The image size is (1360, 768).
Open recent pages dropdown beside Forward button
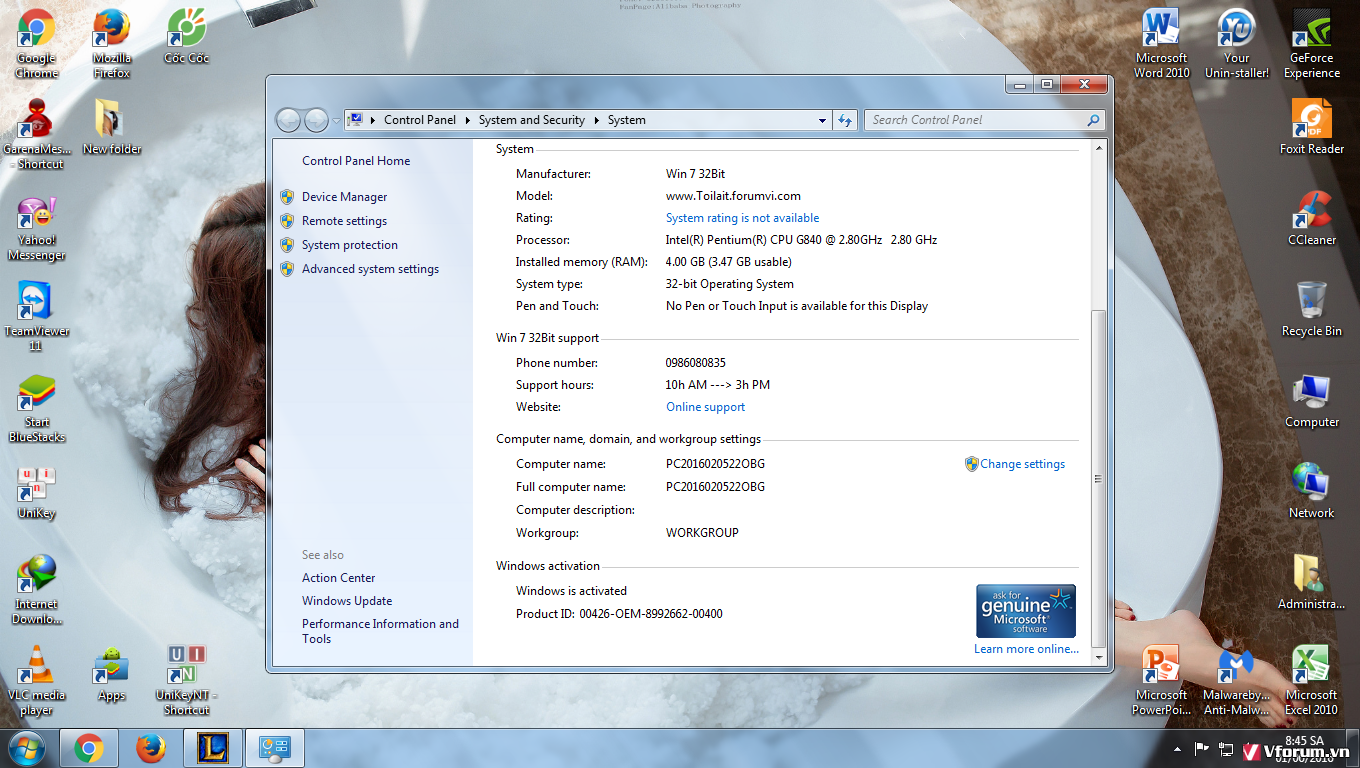[336, 121]
